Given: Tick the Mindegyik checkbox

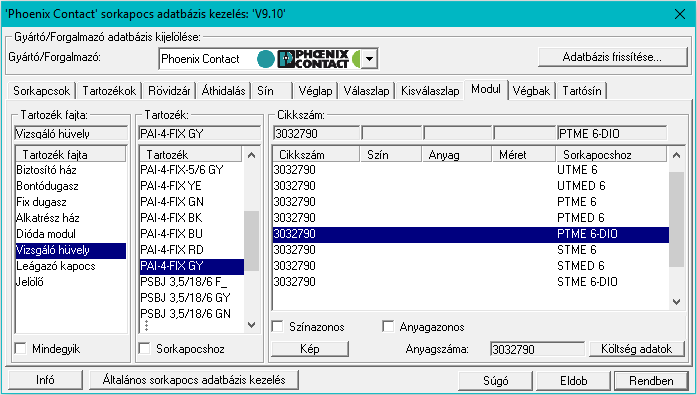Looking at the screenshot, I should pyautogui.click(x=20, y=349).
